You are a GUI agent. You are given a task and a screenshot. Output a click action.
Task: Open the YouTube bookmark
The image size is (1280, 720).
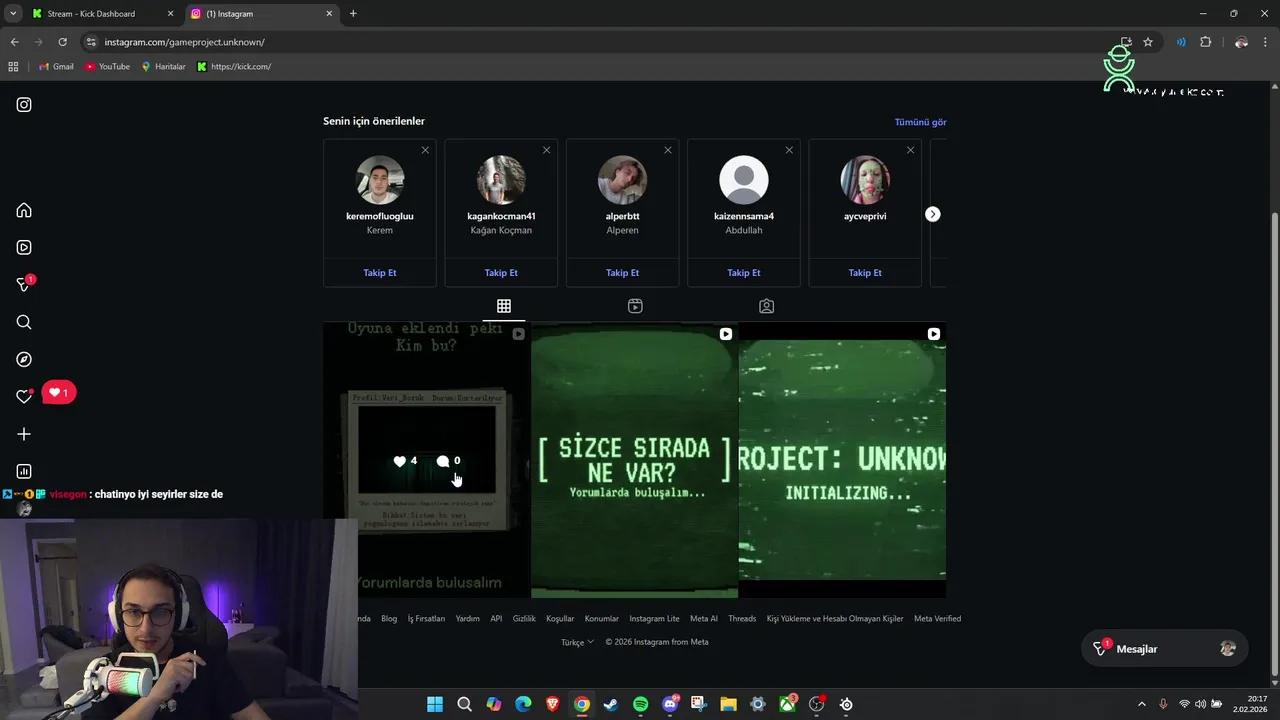[107, 66]
